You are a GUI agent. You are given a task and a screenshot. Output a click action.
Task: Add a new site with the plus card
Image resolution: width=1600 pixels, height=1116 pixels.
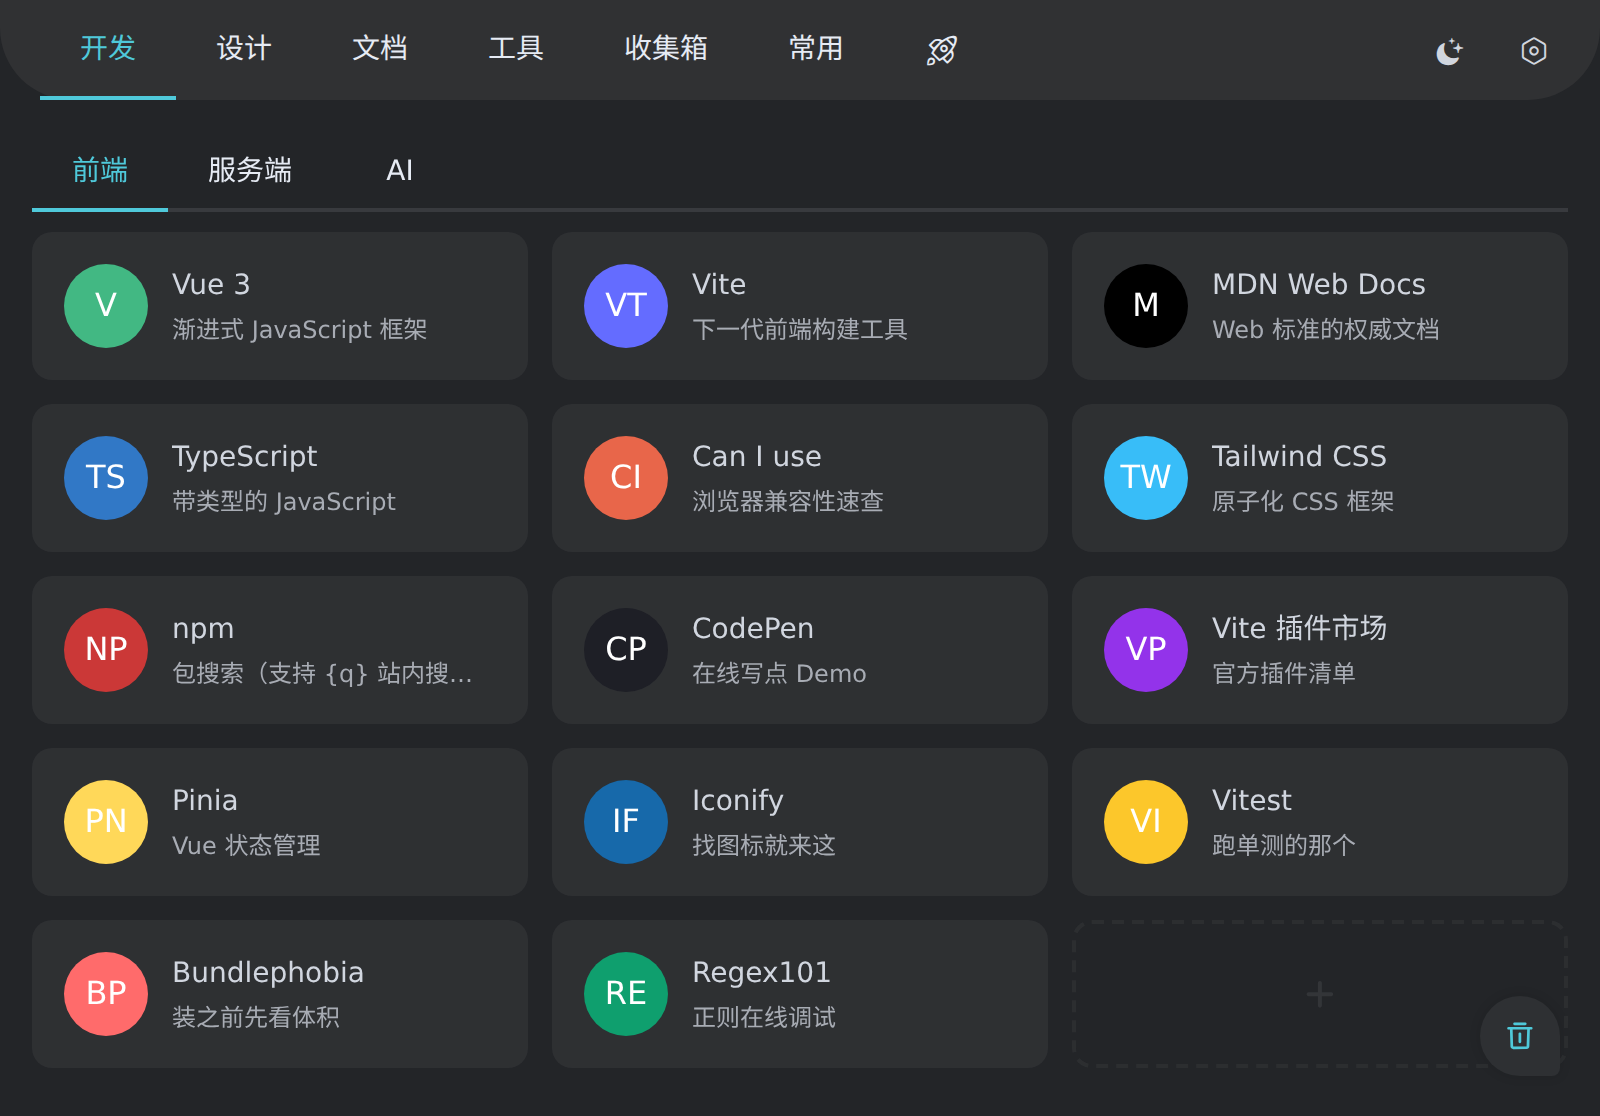click(1320, 994)
